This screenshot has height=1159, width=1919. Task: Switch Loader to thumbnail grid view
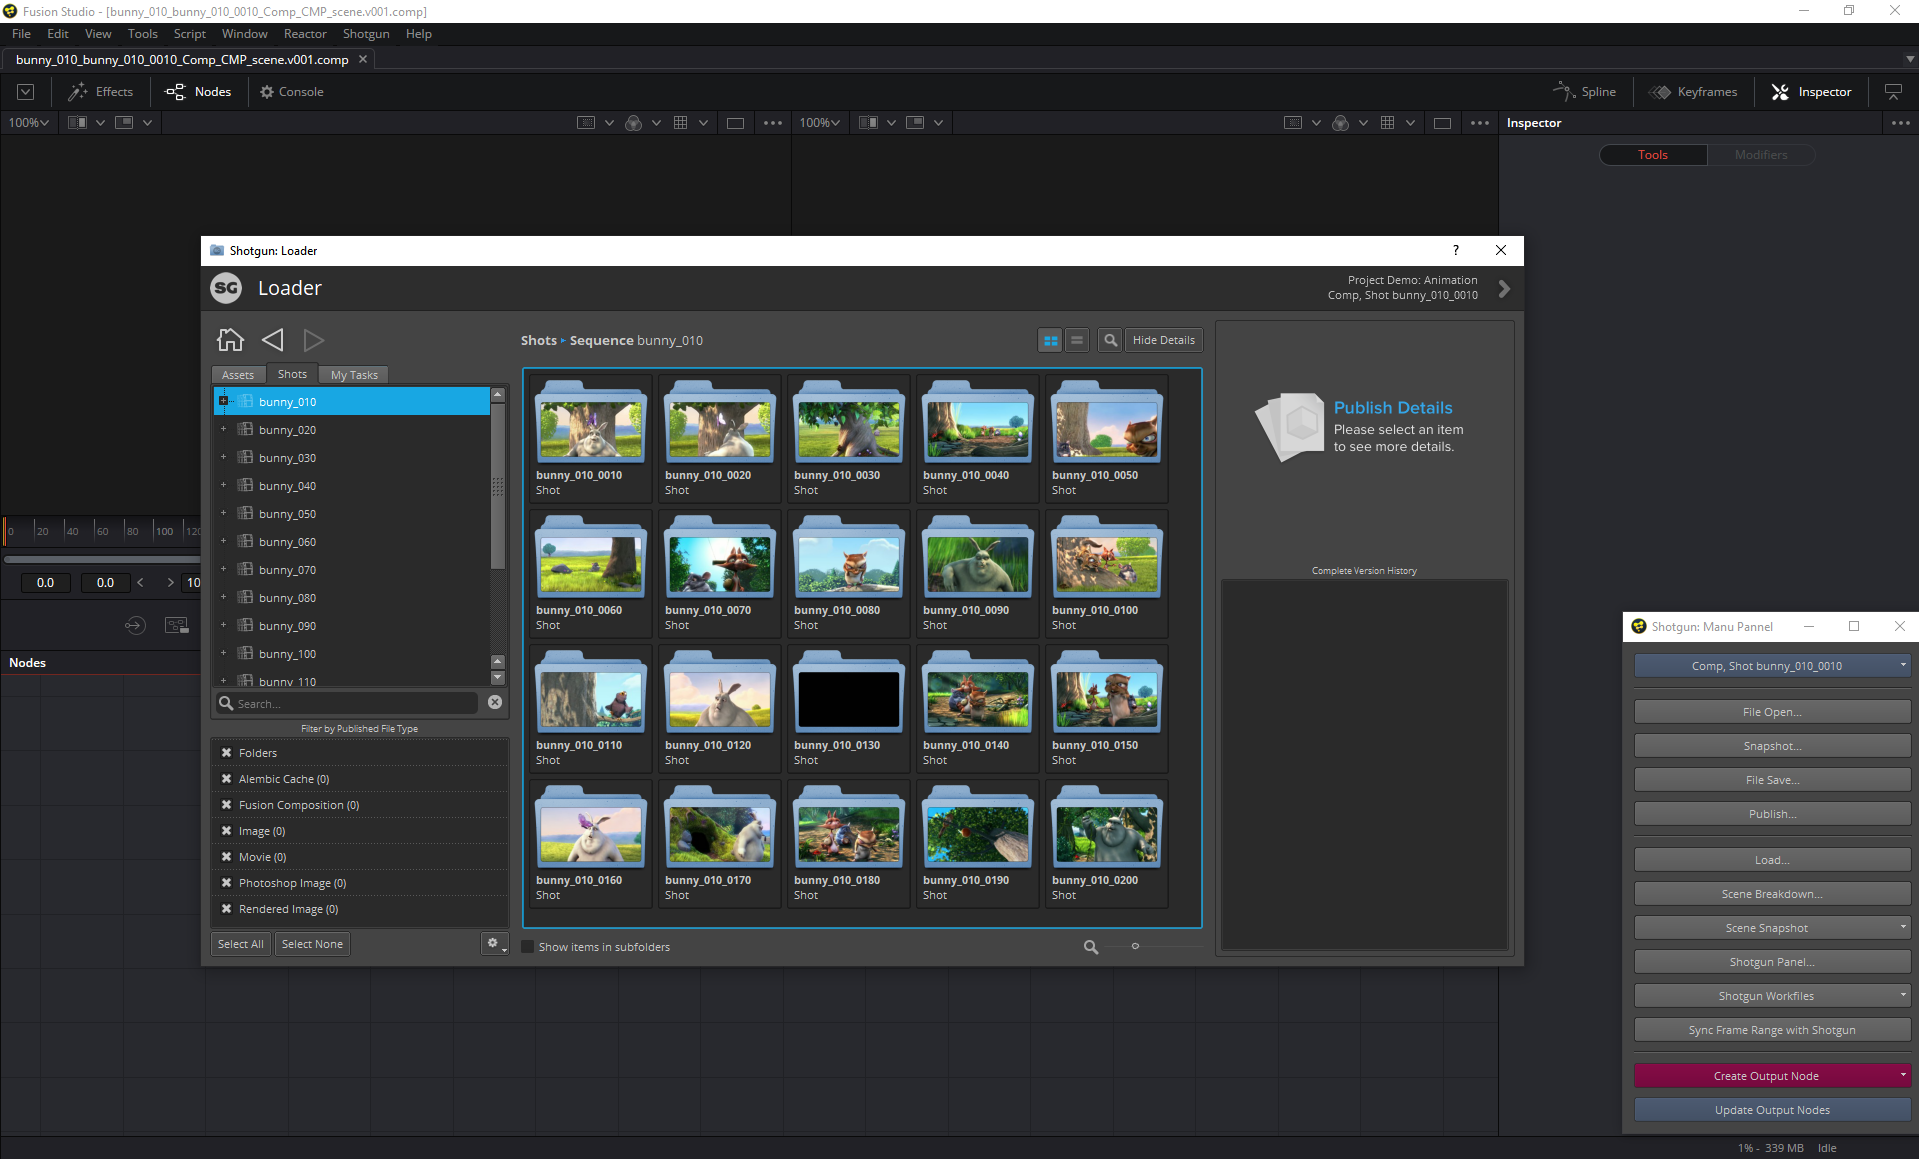point(1050,340)
